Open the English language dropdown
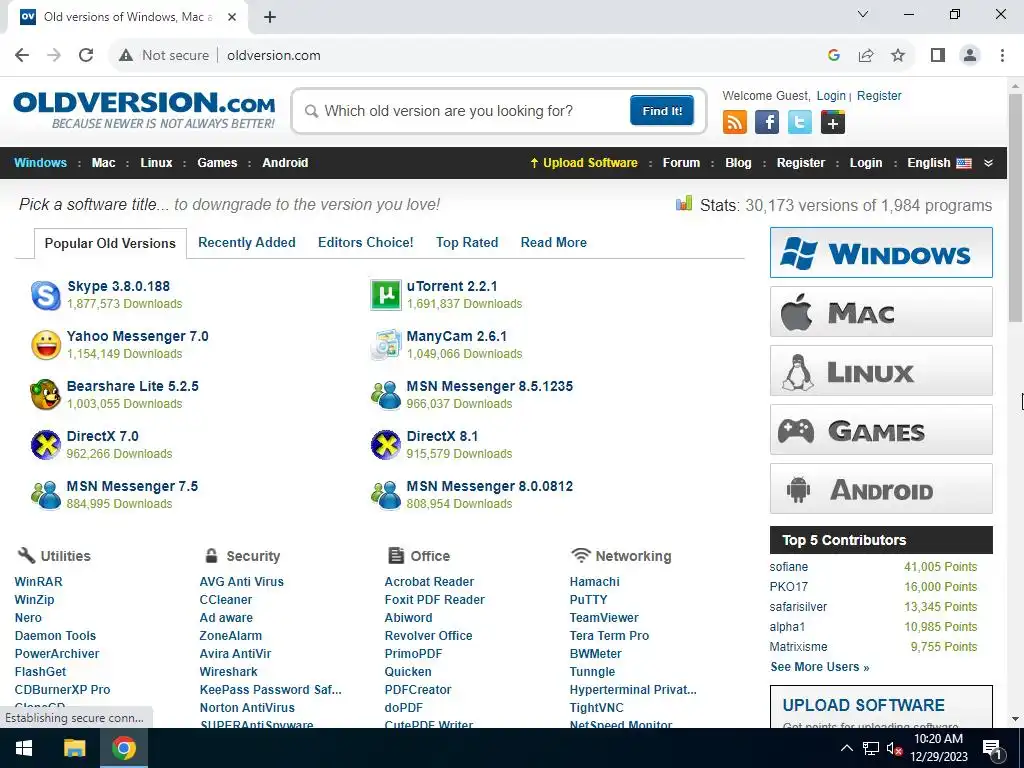The width and height of the screenshot is (1024, 768). pyautogui.click(x=939, y=163)
